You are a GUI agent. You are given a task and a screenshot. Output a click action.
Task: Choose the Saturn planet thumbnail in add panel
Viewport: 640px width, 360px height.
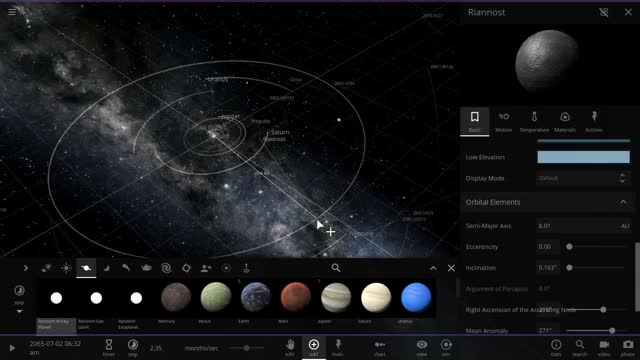pos(376,298)
